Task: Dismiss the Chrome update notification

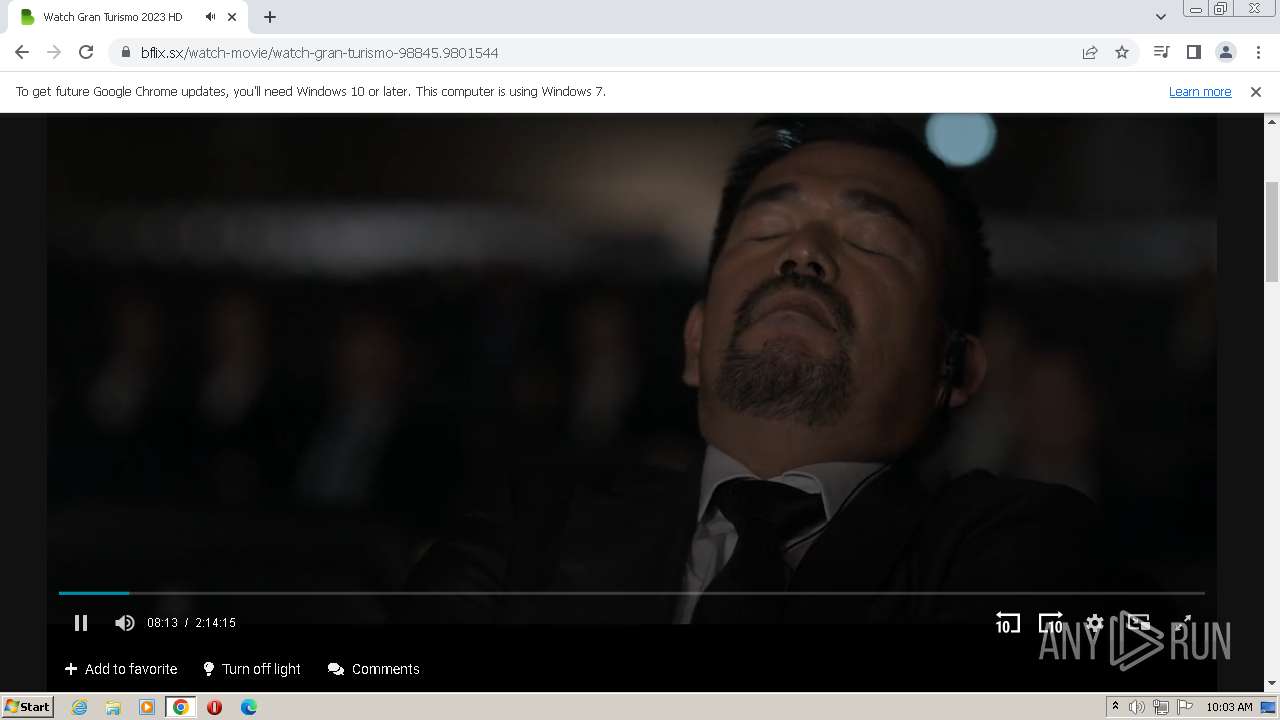Action: 1256,91
